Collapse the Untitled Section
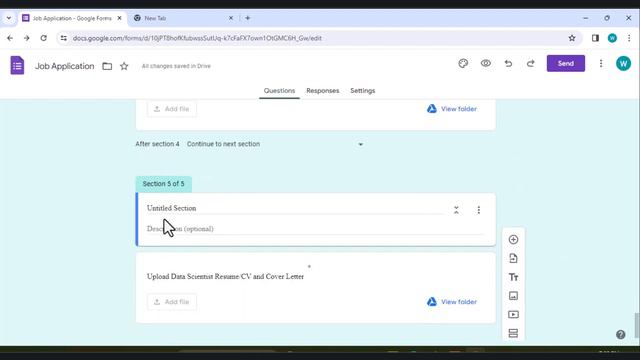This screenshot has width=640, height=360. 456,210
